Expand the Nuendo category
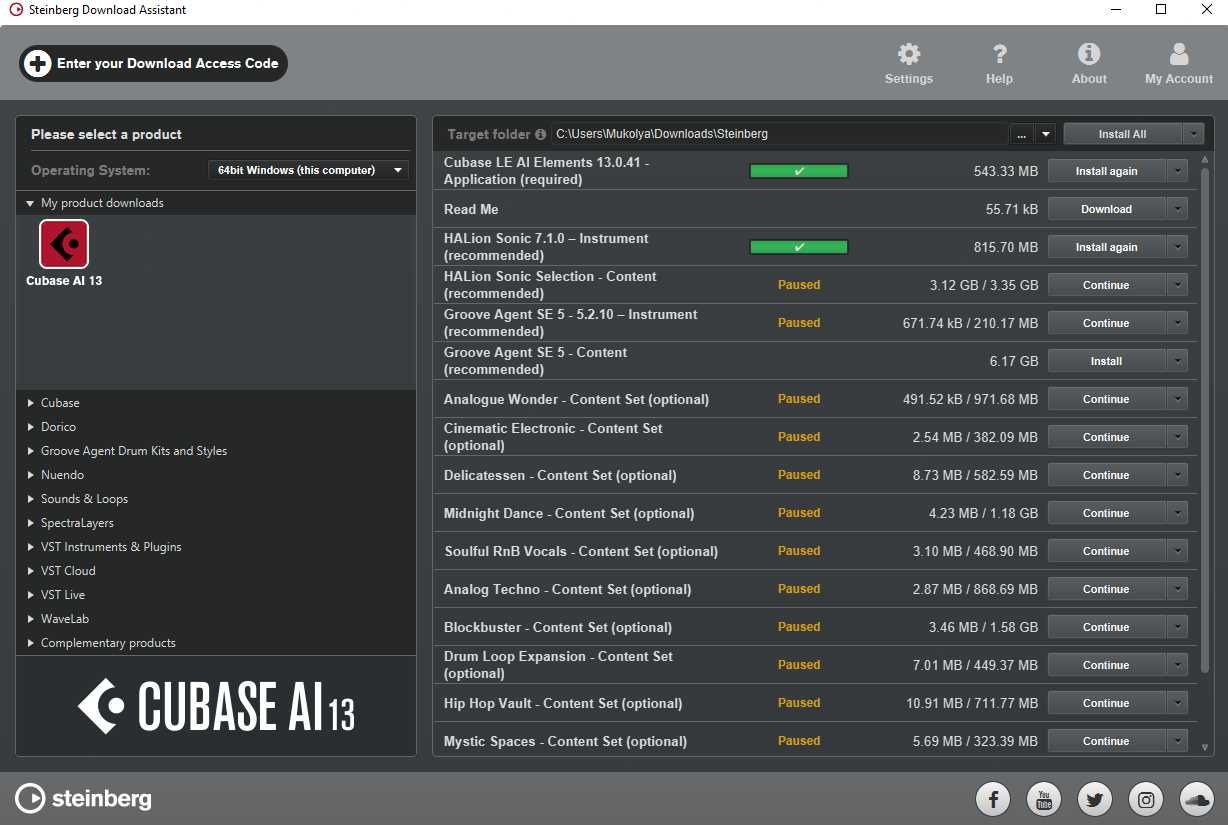This screenshot has height=825, width=1228. coord(31,475)
